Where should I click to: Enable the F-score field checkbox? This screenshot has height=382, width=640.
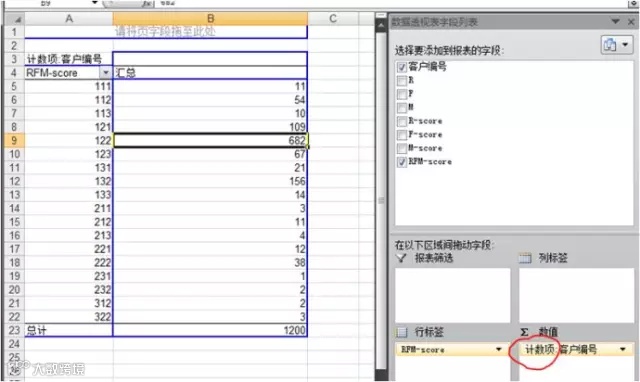(x=402, y=135)
